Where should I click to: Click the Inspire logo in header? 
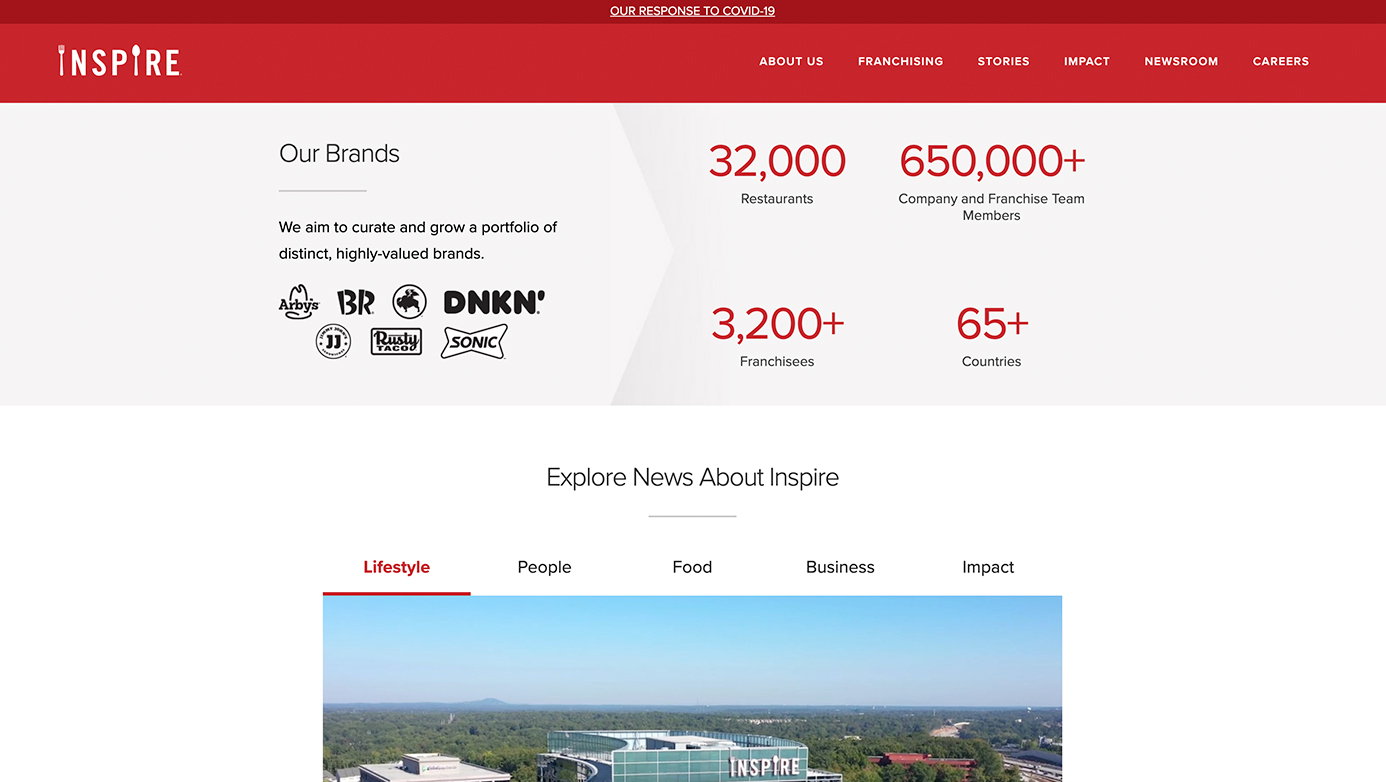pos(120,61)
